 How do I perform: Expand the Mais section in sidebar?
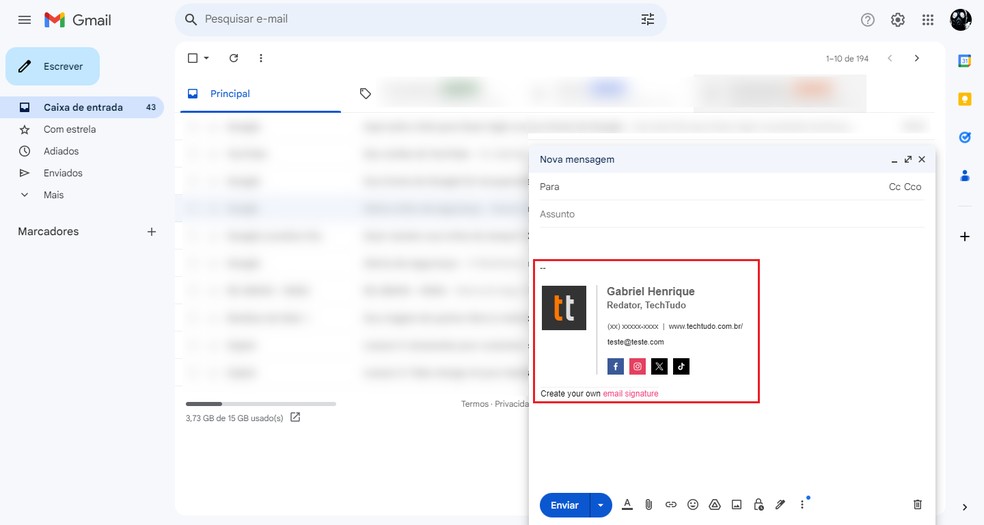(53, 195)
